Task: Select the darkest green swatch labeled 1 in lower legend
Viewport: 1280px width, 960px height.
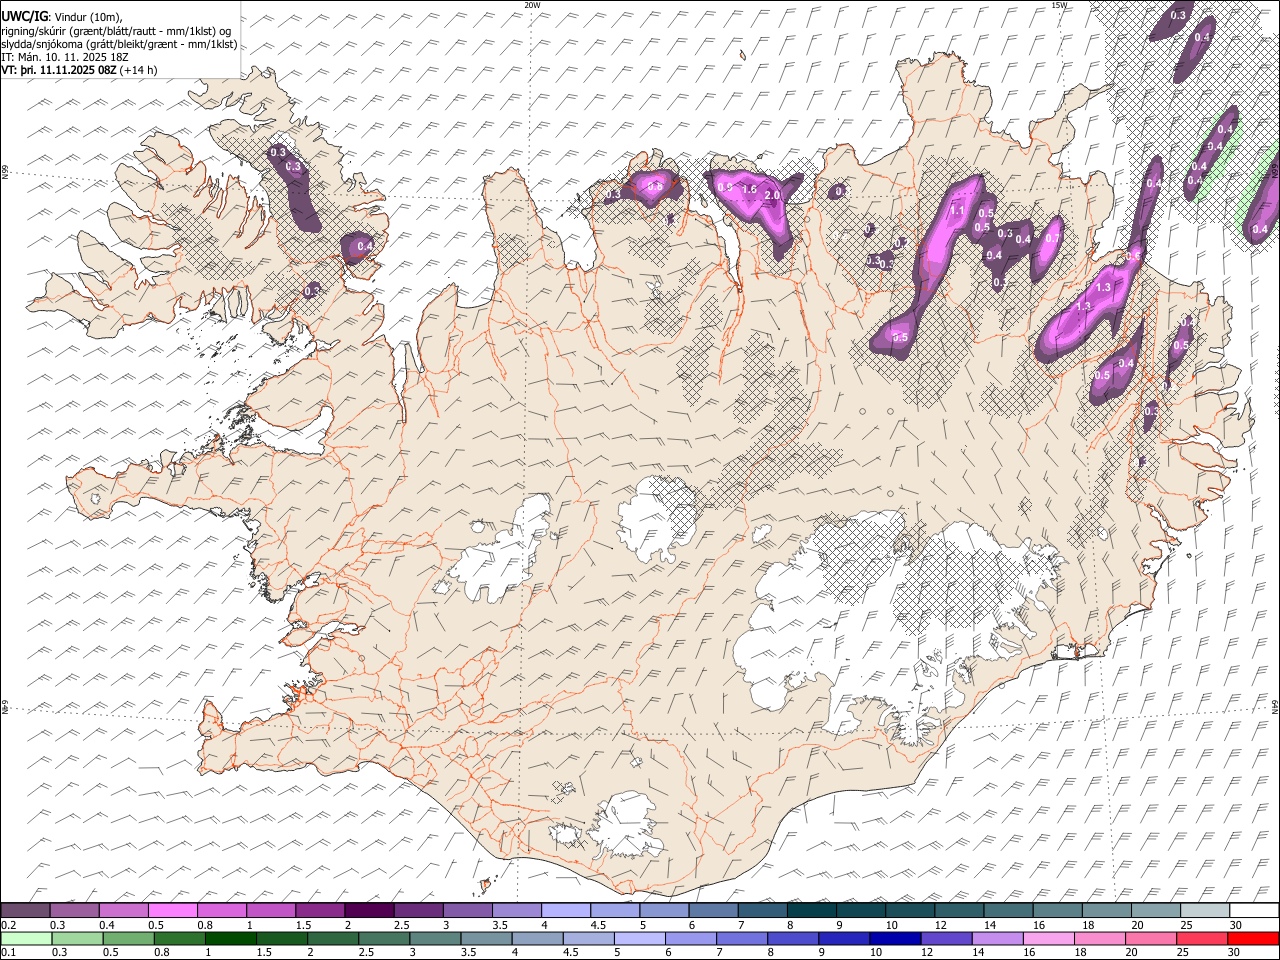Action: [230, 938]
